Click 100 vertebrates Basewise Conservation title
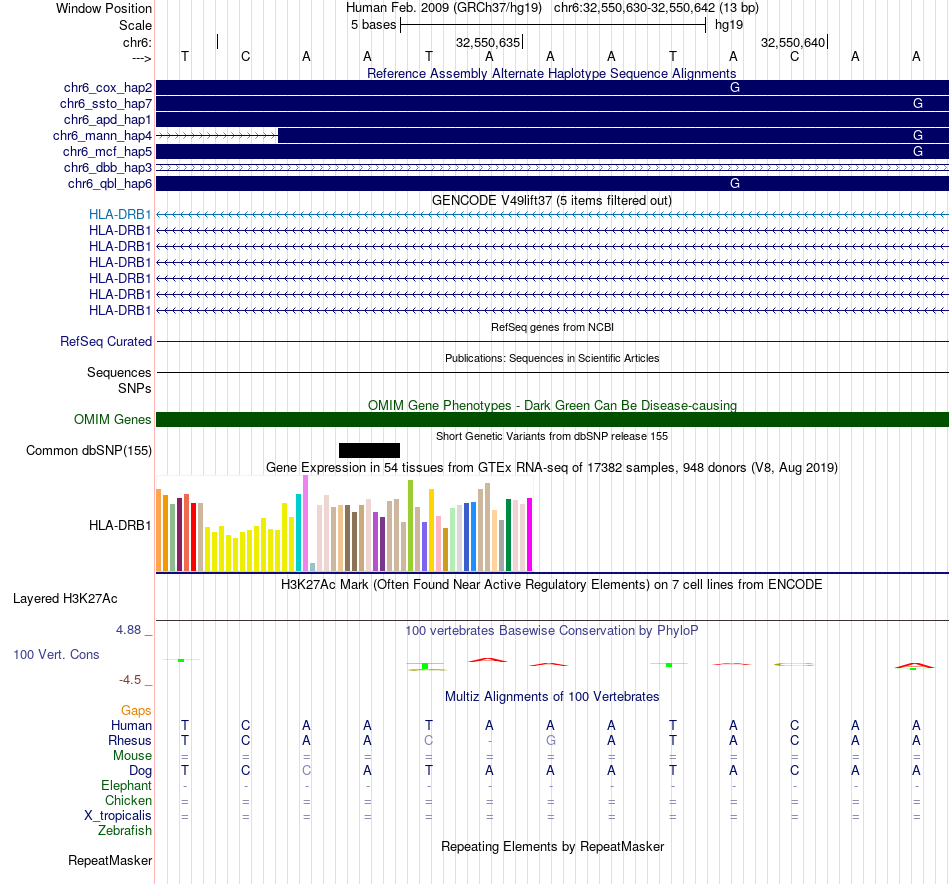 coord(552,631)
